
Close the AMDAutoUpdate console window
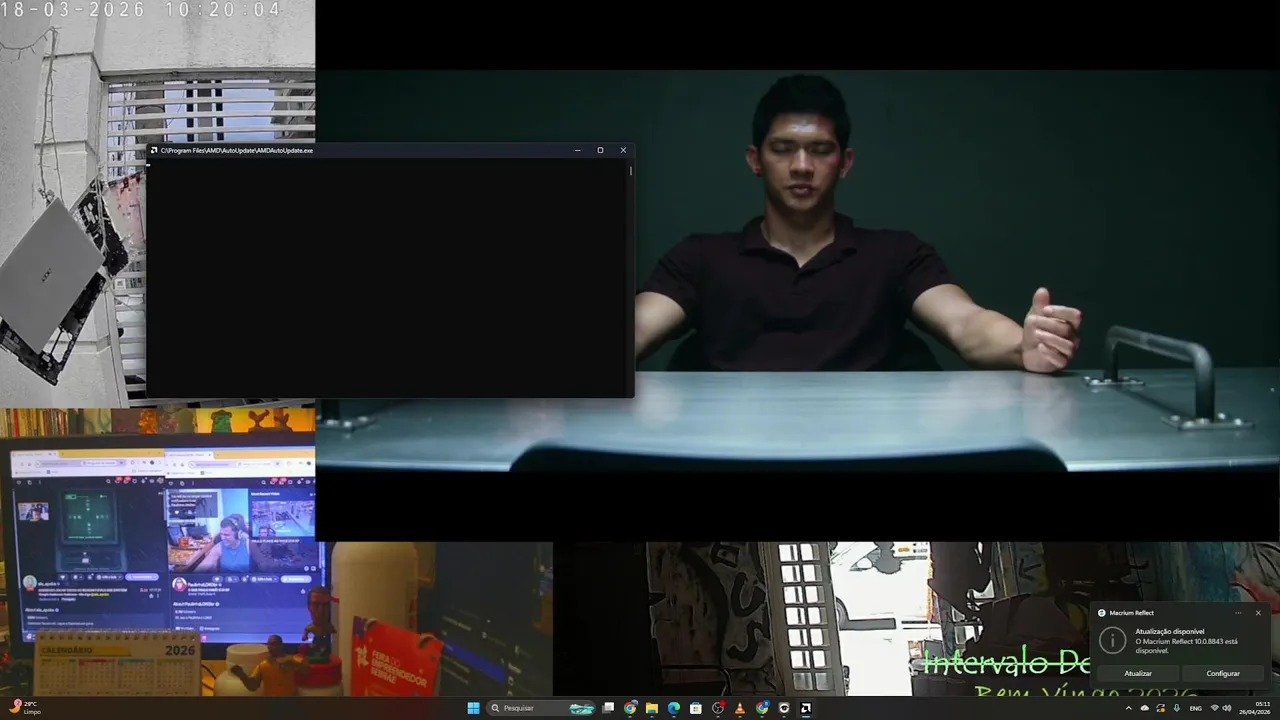tap(623, 150)
